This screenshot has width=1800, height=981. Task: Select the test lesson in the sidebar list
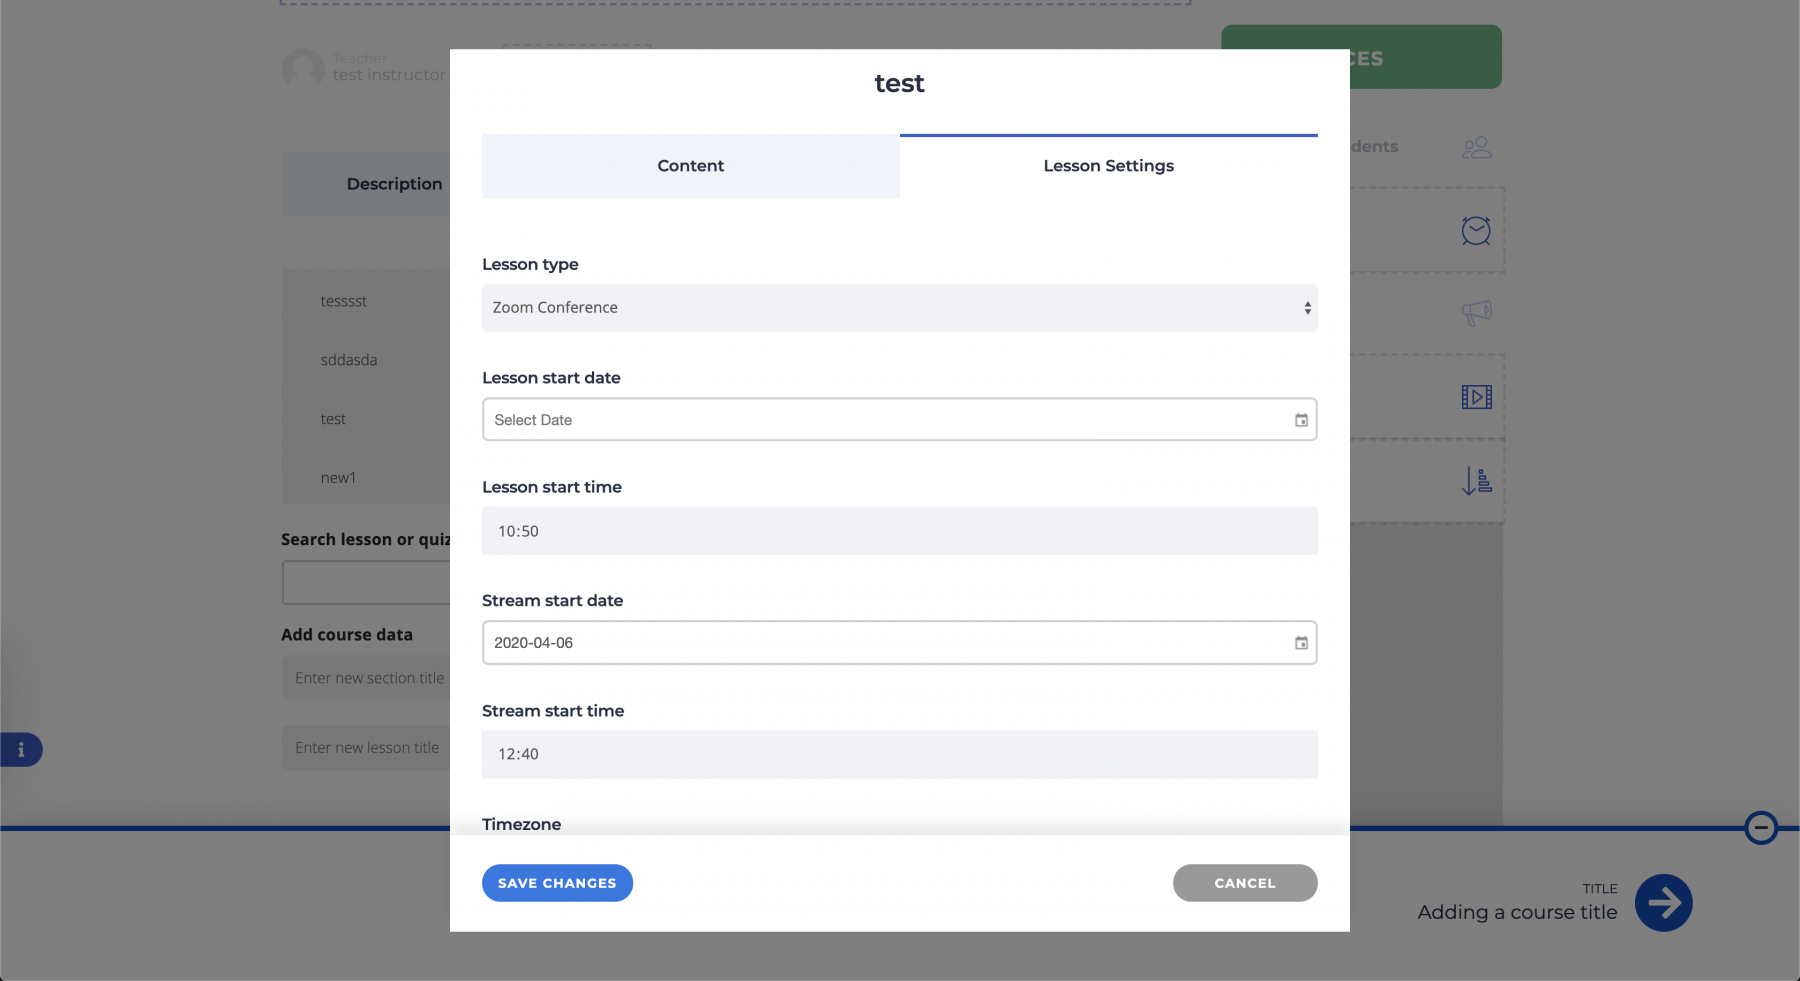pyautogui.click(x=333, y=419)
